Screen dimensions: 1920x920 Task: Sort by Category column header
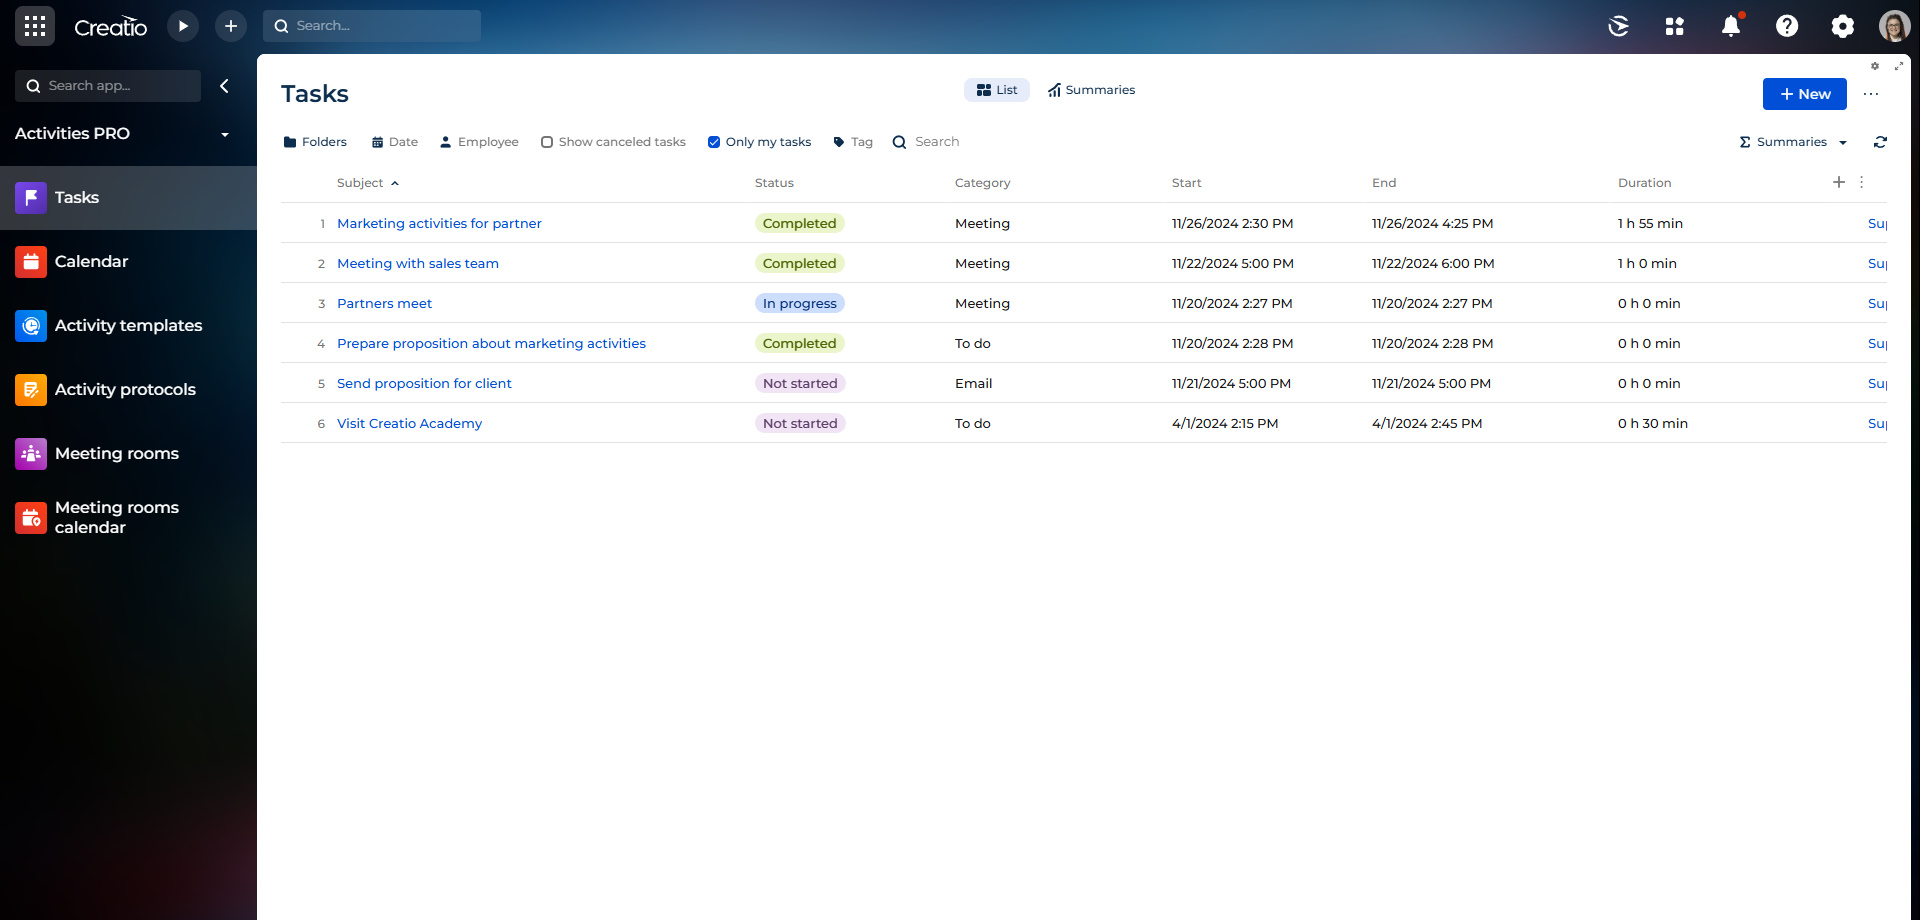[982, 183]
